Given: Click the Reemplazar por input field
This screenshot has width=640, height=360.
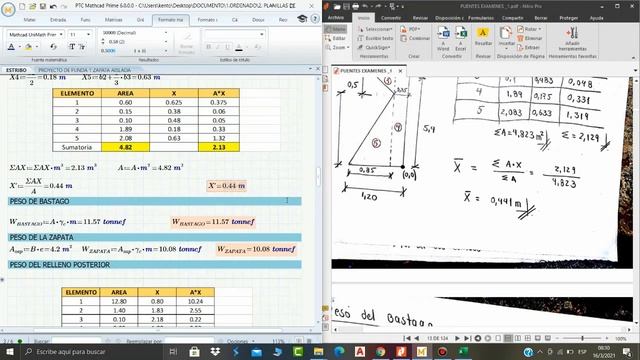Looking at the screenshot, I should pos(189,341).
